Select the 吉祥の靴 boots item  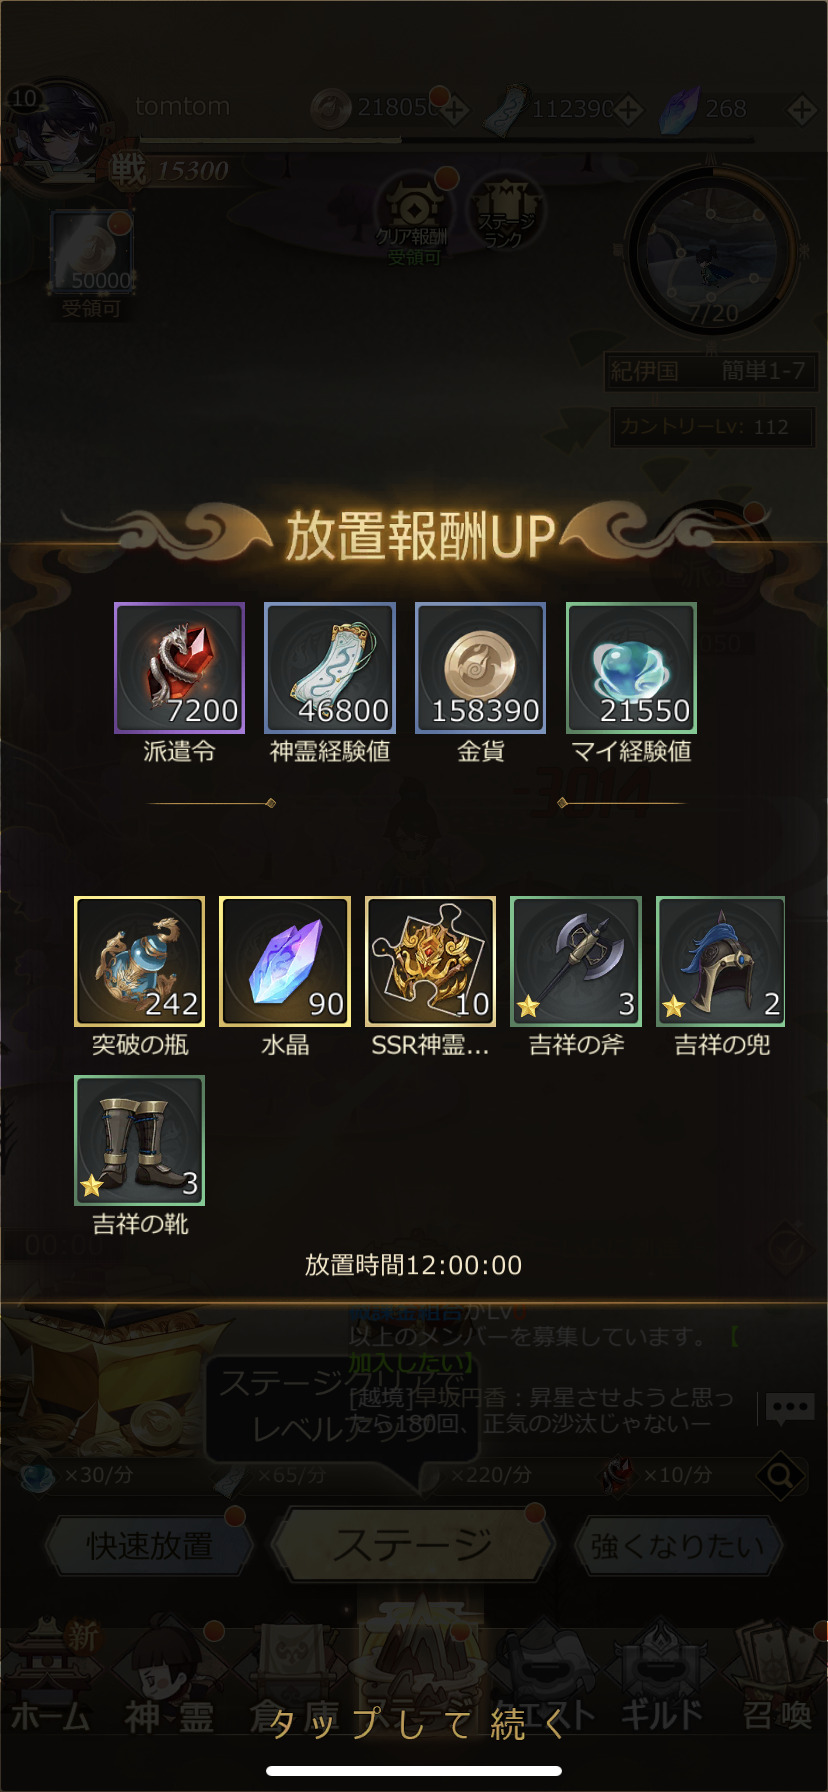pyautogui.click(x=140, y=1141)
